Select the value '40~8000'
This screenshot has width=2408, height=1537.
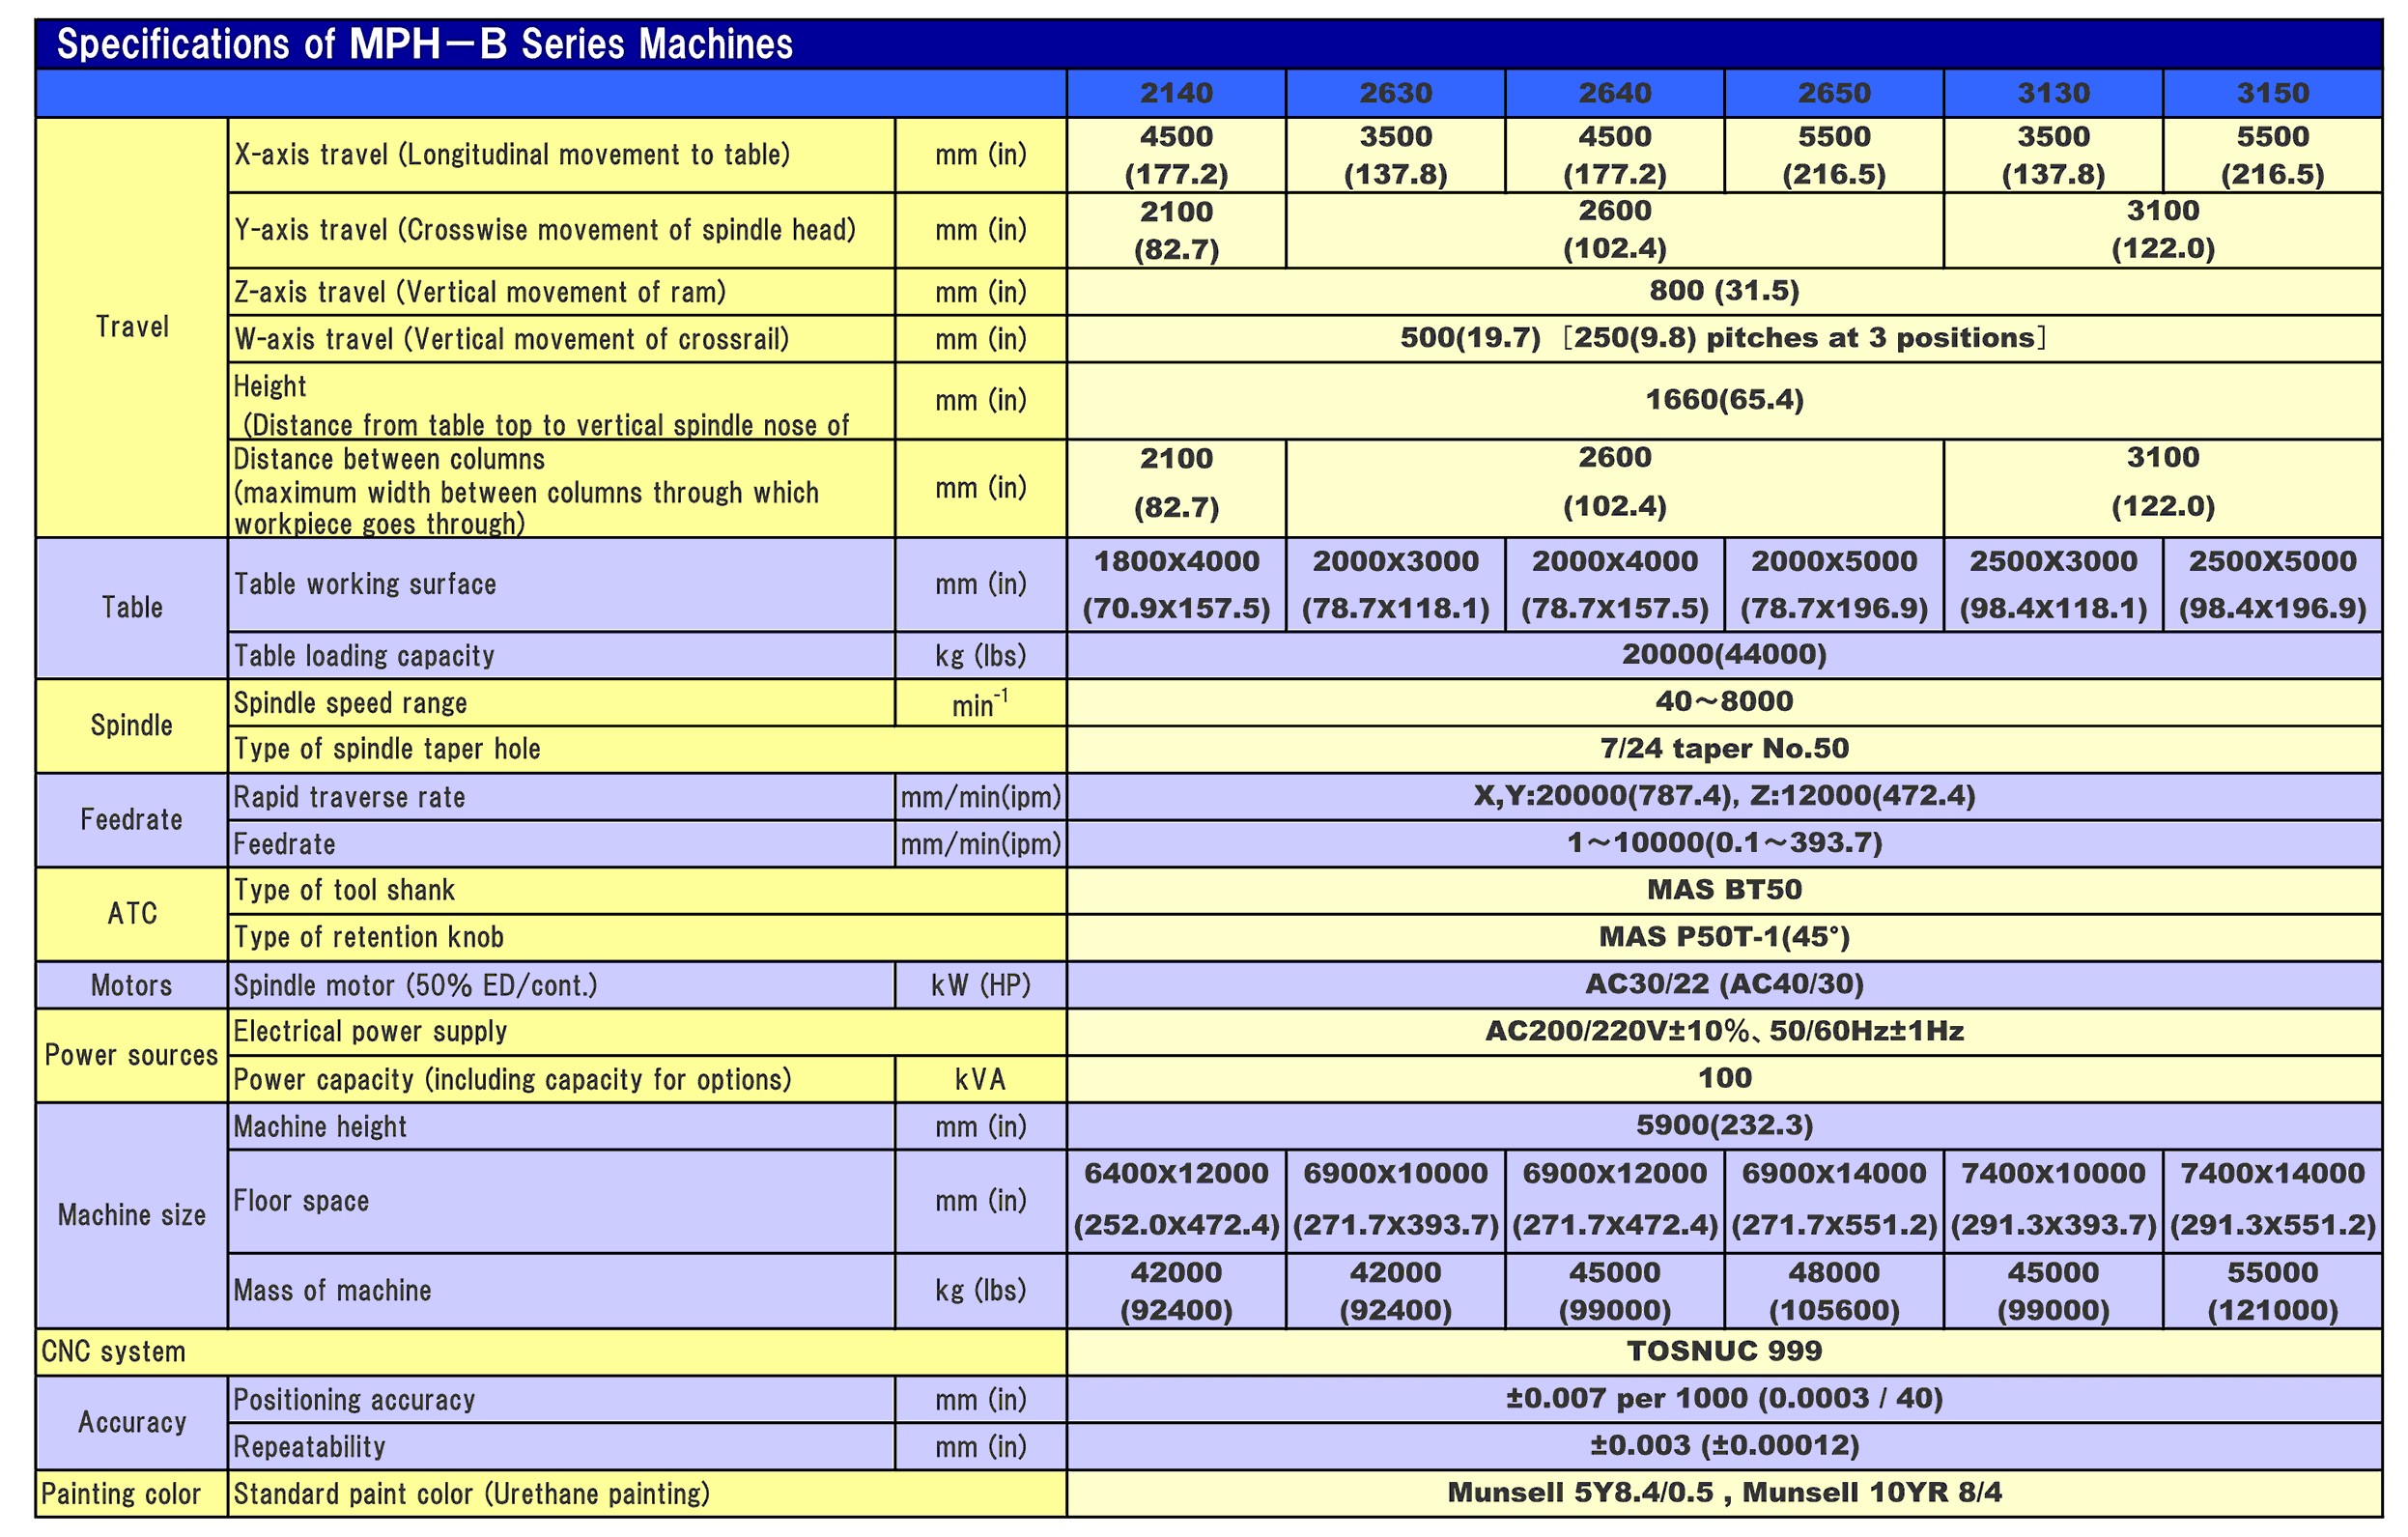coord(1724,701)
